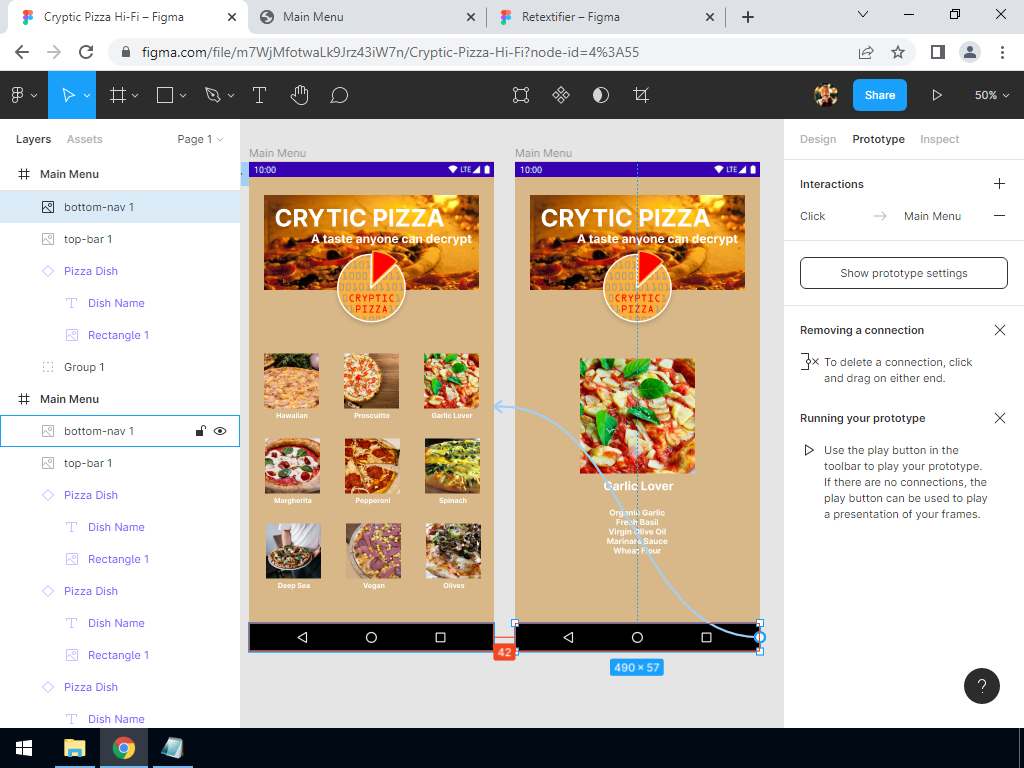Viewport: 1024px width, 768px height.
Task: Bookmark this page with star icon
Action: point(898,52)
